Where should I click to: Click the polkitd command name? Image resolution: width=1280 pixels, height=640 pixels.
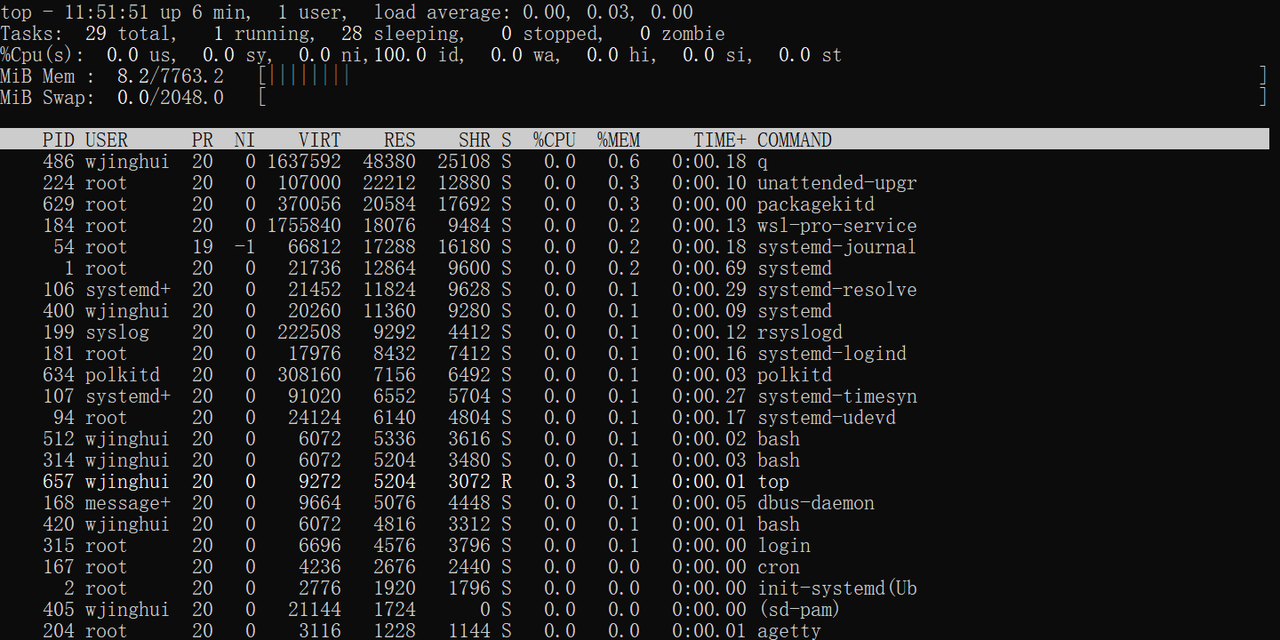[794, 375]
